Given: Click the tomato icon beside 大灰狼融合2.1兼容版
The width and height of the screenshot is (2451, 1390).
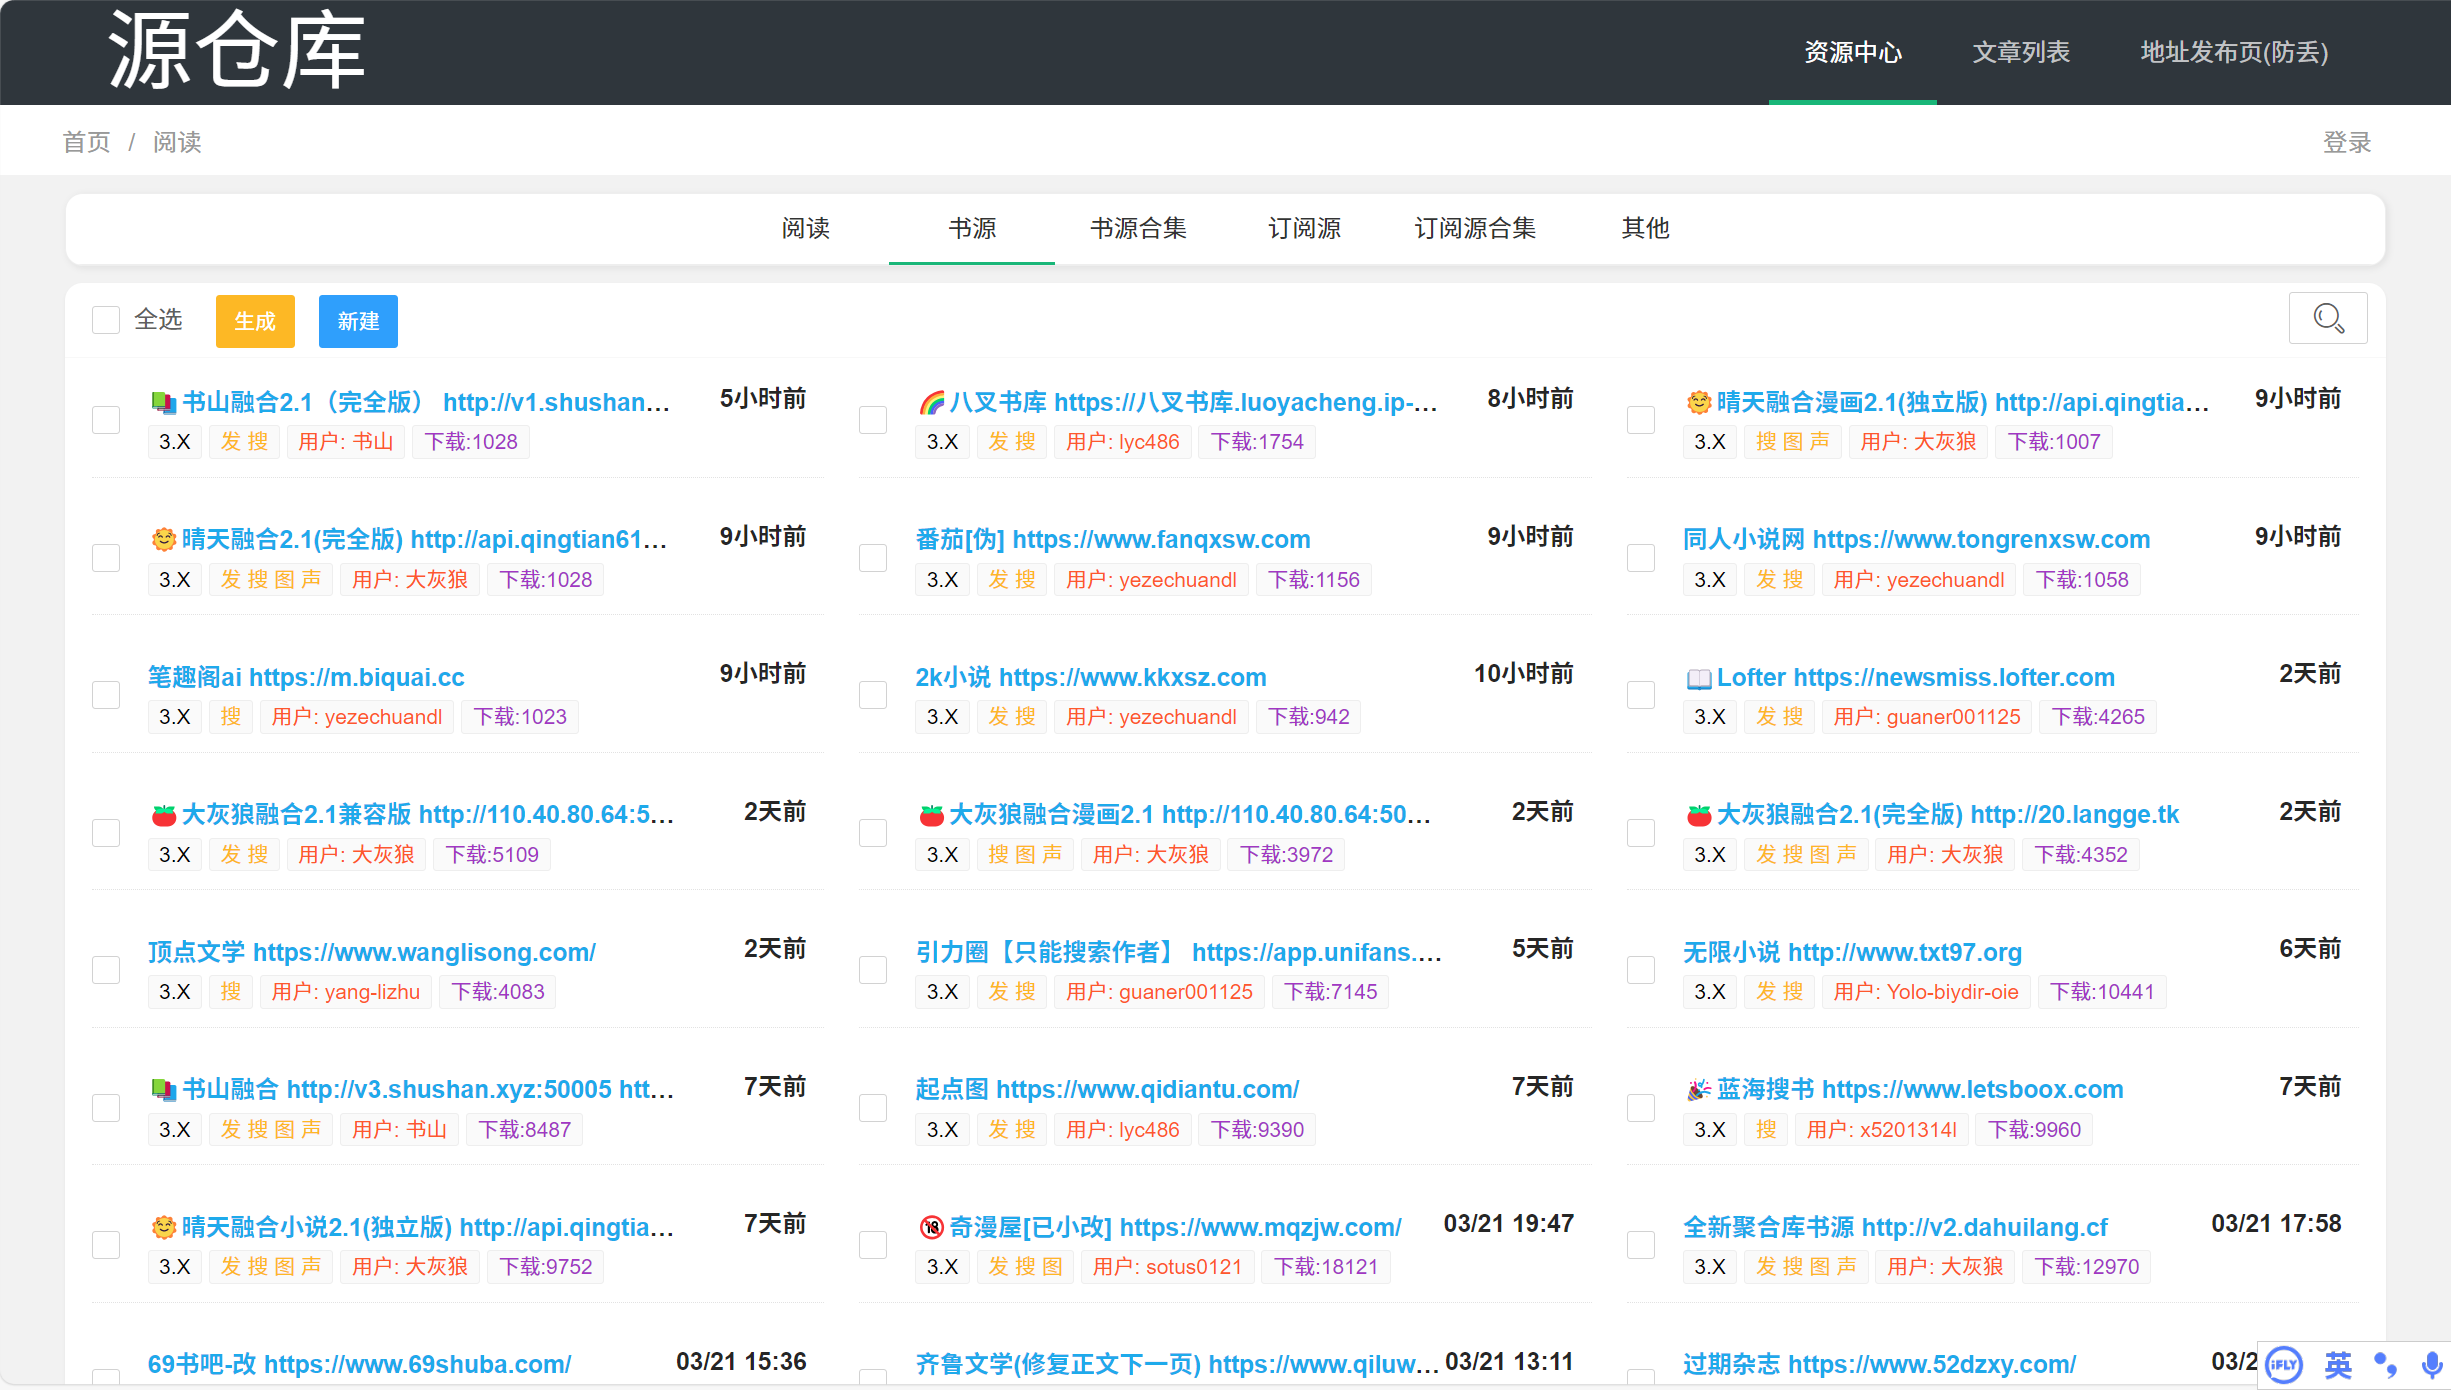Looking at the screenshot, I should pyautogui.click(x=163, y=816).
